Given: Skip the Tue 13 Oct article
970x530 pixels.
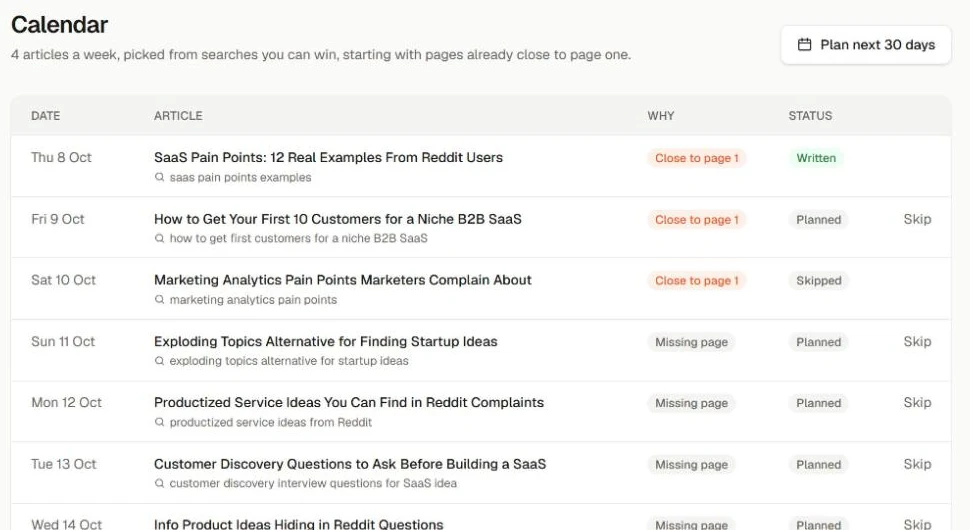Looking at the screenshot, I should tap(917, 464).
